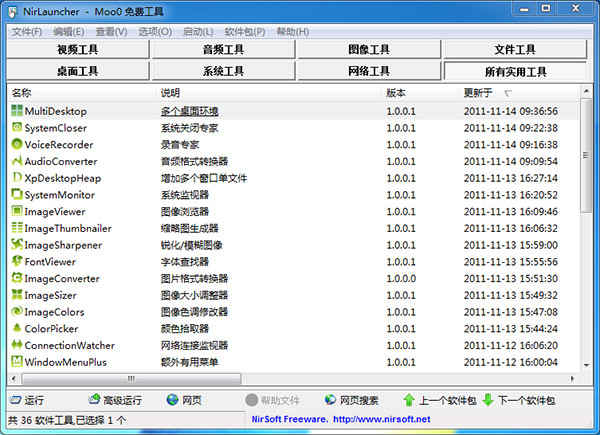Screen dimensions: 600x435
Task: Click date 2011-11-13 16:27:14 cell
Action: 511,178
